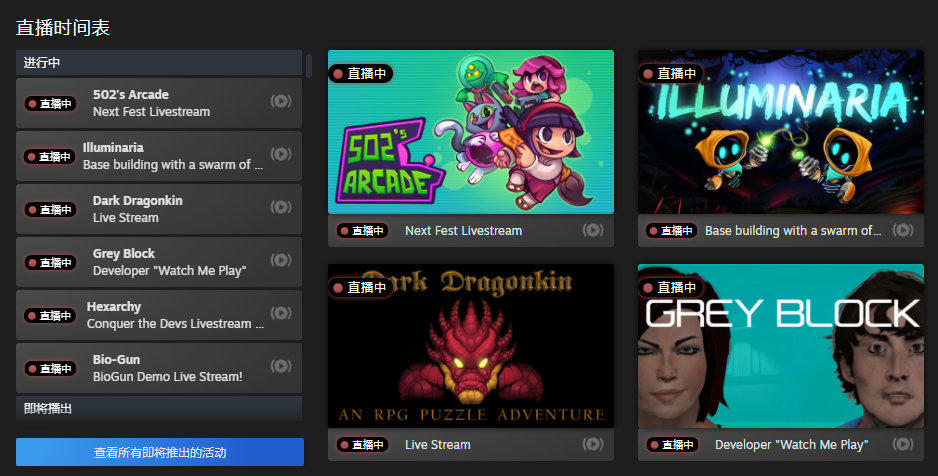Open Grey Block title in schedule list
The image size is (938, 476).
click(124, 254)
